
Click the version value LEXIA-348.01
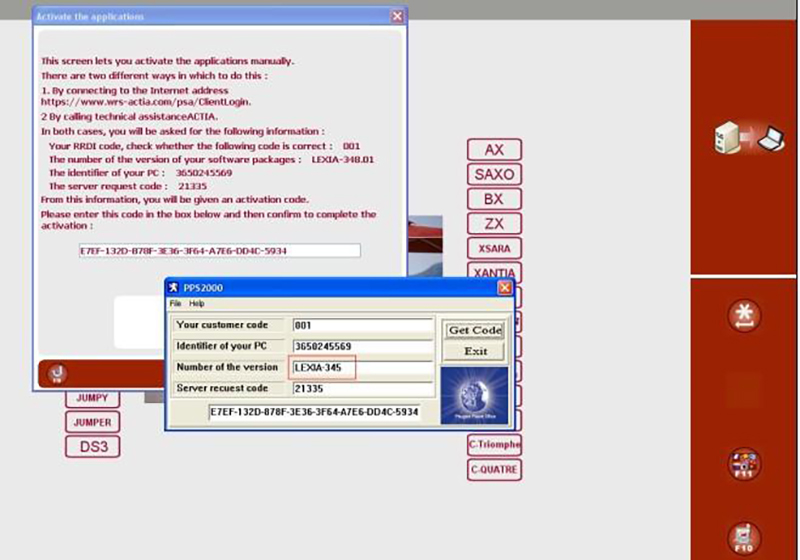pyautogui.click(x=342, y=160)
